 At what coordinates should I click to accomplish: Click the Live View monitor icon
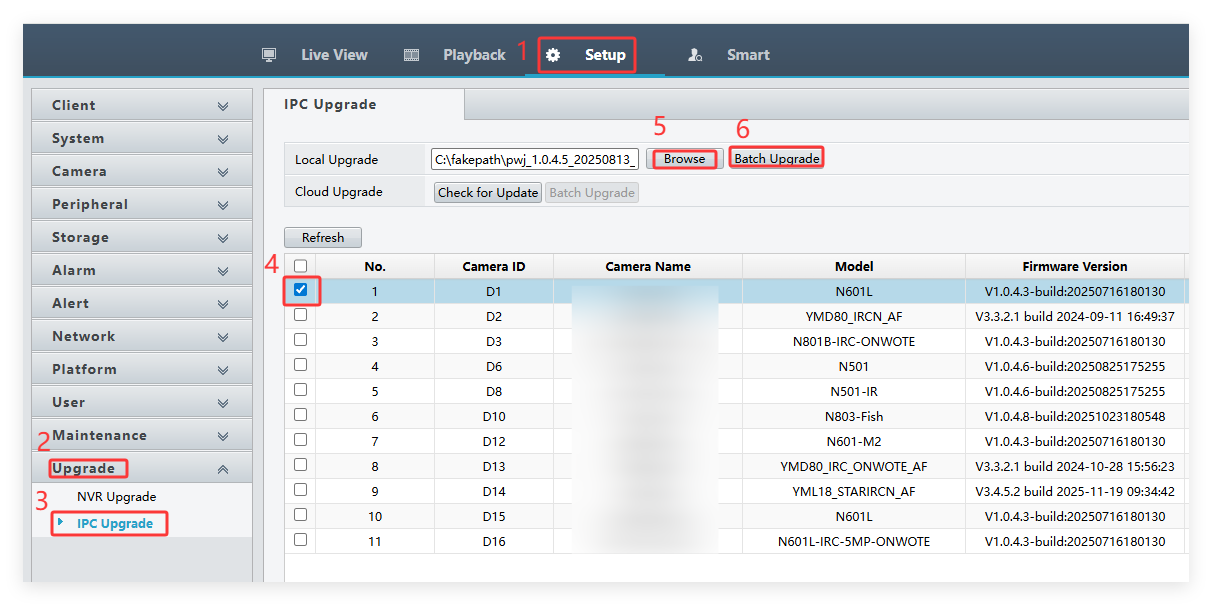(269, 55)
